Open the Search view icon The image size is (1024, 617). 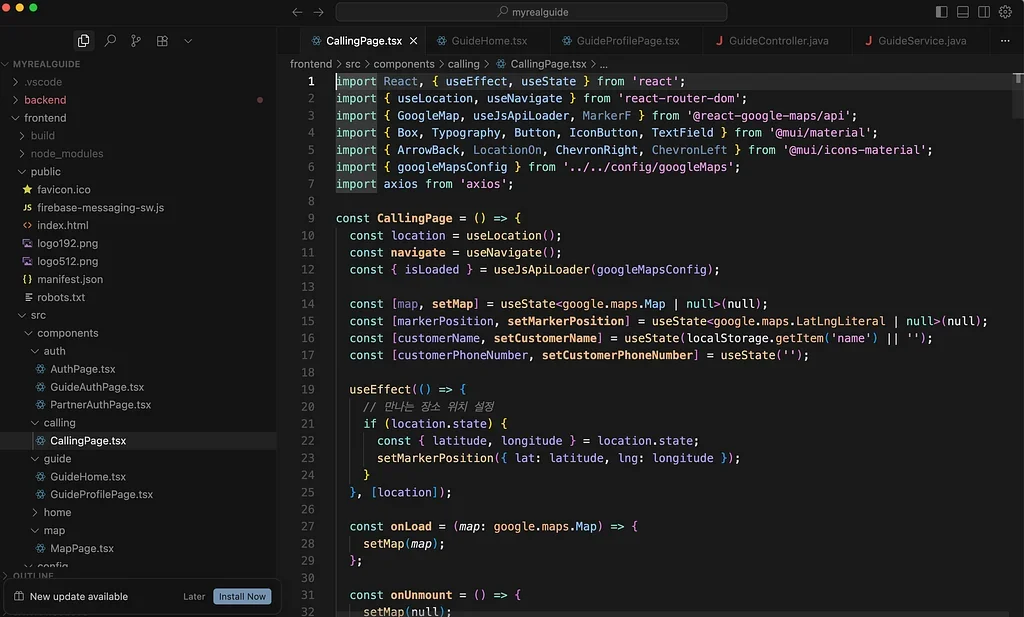coord(110,40)
